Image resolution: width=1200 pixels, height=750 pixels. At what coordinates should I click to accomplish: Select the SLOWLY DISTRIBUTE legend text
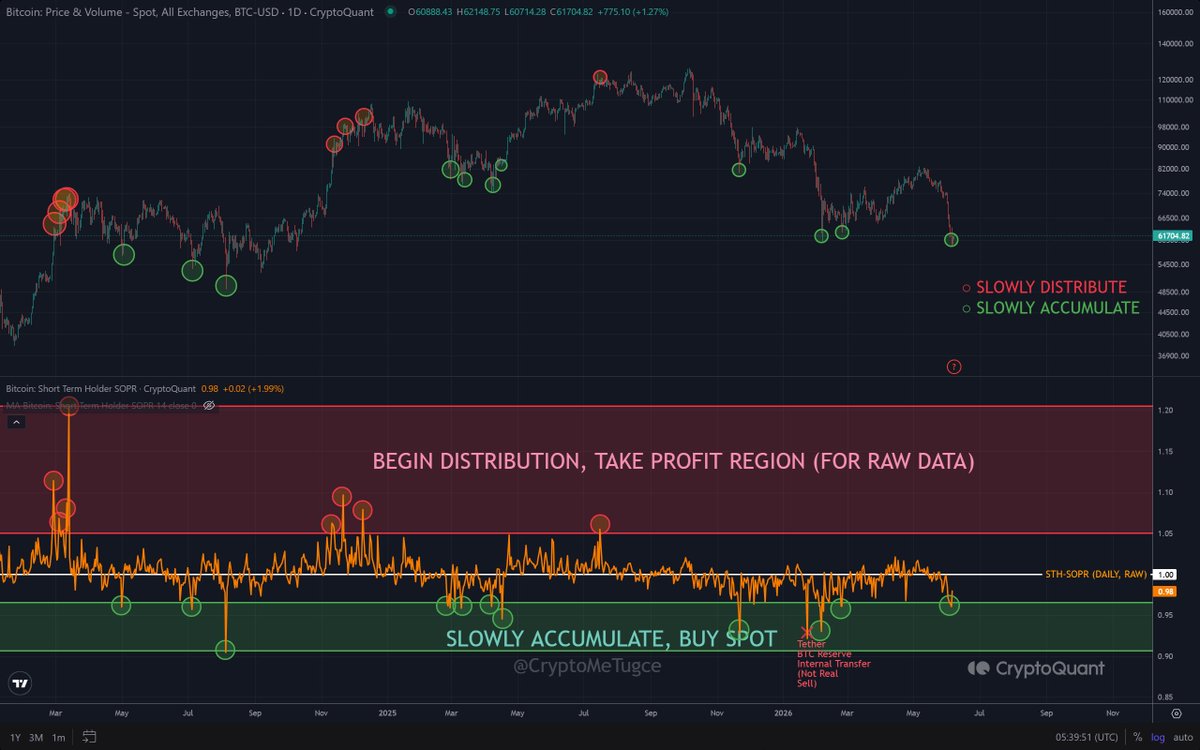pos(1051,287)
